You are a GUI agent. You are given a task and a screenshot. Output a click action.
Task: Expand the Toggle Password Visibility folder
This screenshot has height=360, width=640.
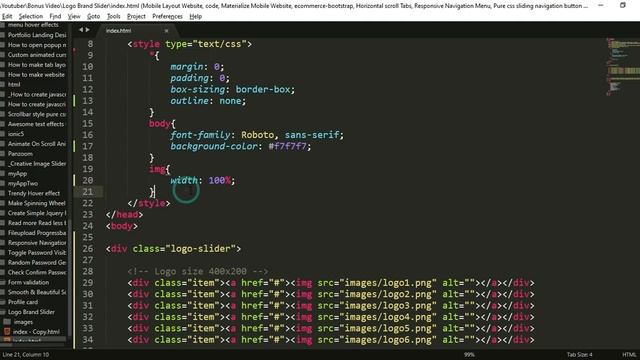click(x=37, y=253)
